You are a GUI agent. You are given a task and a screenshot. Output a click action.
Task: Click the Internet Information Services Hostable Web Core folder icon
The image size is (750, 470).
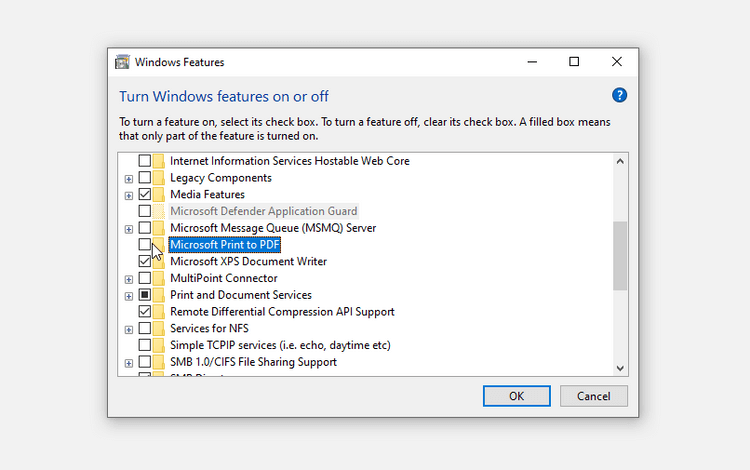tap(160, 161)
